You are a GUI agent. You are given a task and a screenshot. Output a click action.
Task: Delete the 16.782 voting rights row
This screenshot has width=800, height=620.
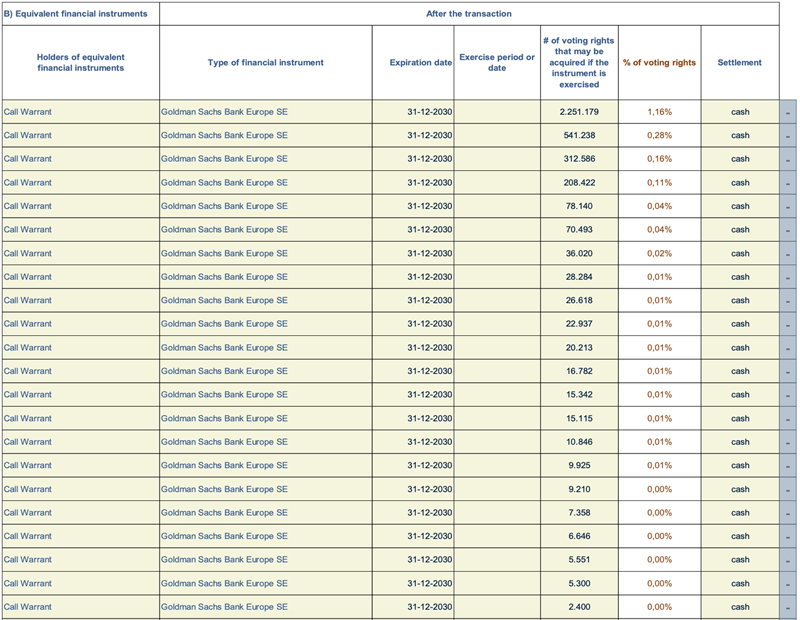[788, 371]
